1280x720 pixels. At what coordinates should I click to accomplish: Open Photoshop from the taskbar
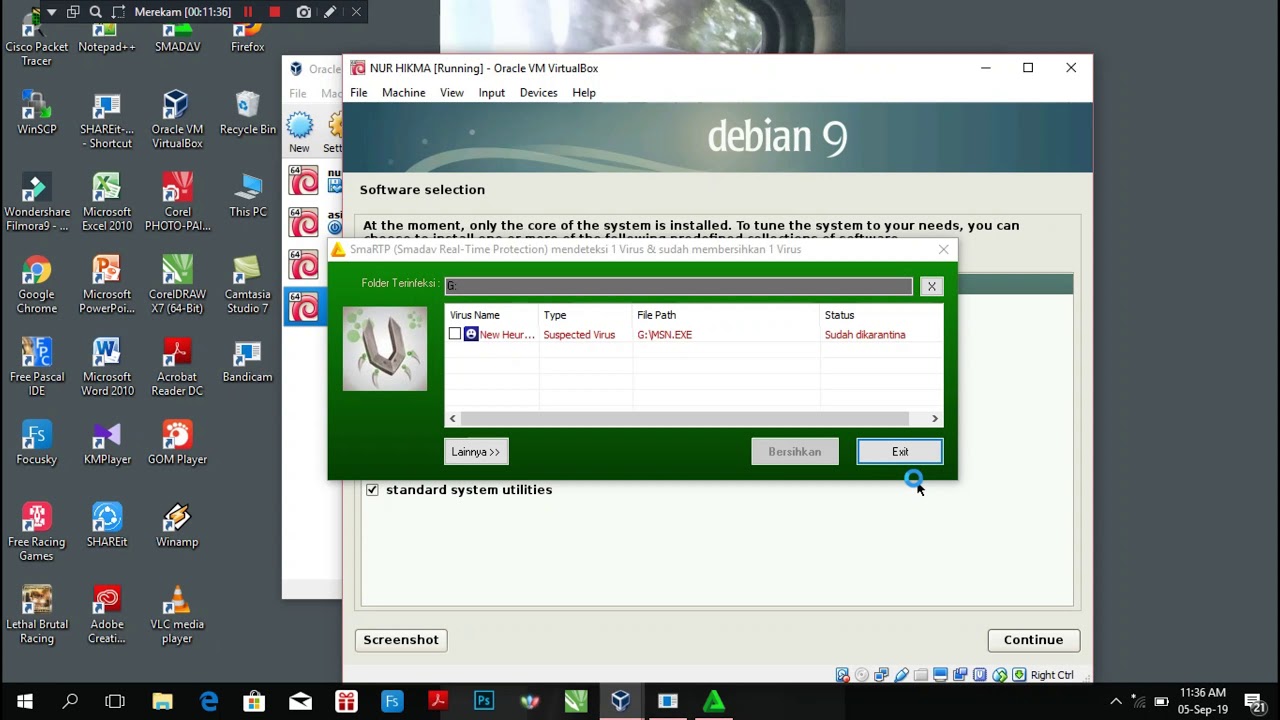click(x=484, y=701)
